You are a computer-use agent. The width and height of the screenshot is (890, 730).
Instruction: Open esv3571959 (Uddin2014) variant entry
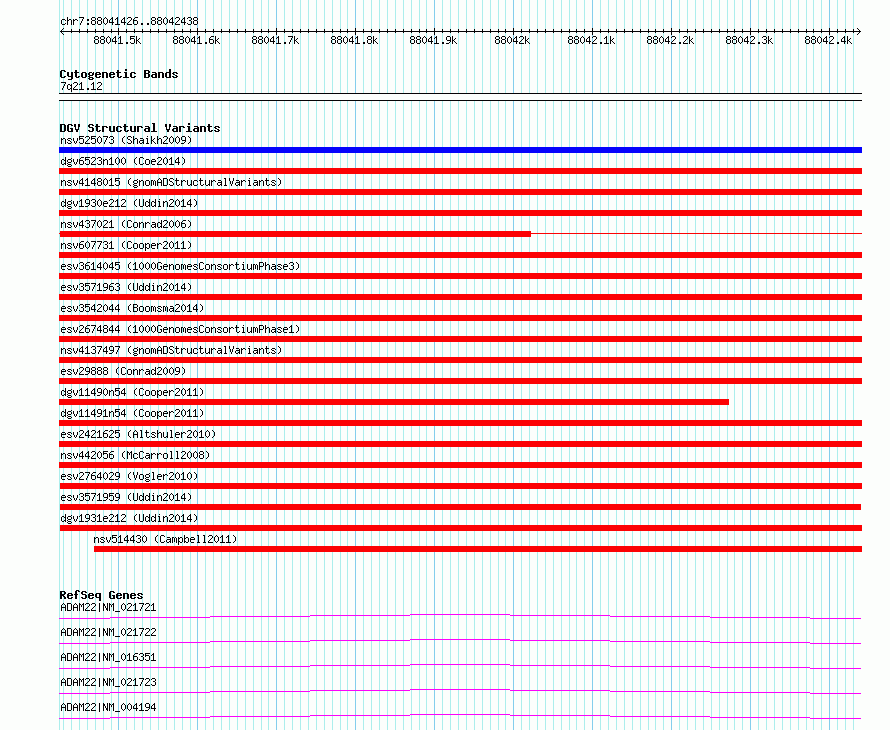[126, 497]
